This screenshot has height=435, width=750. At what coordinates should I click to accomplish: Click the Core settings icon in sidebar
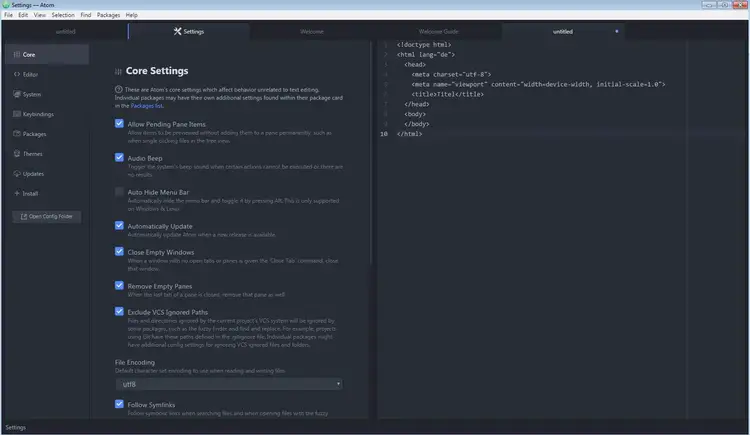(x=17, y=55)
